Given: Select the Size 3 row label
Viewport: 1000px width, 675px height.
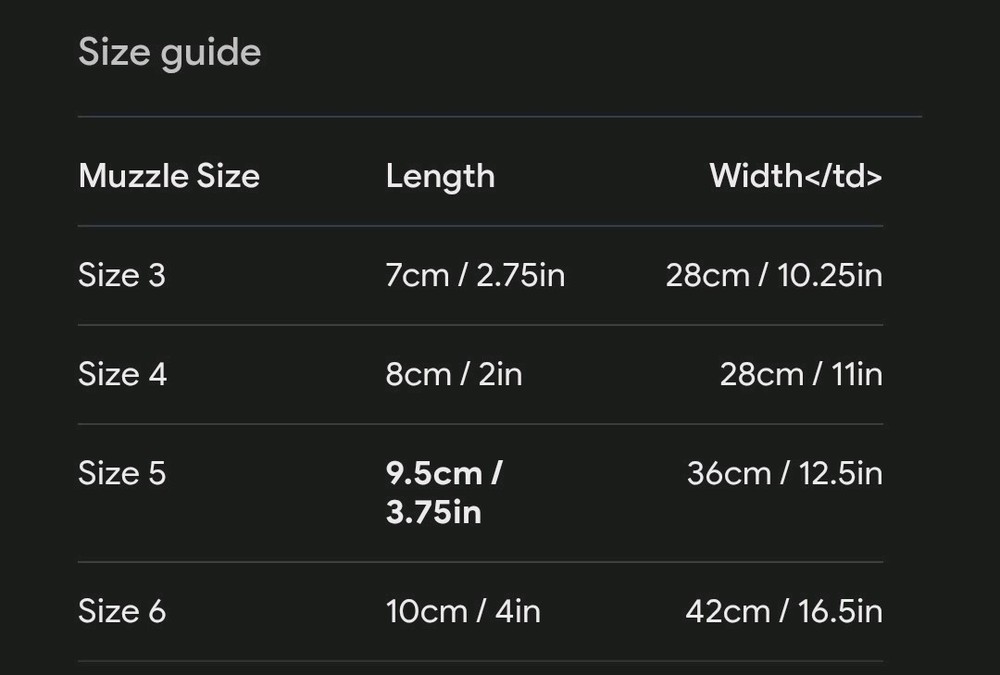Looking at the screenshot, I should [122, 275].
